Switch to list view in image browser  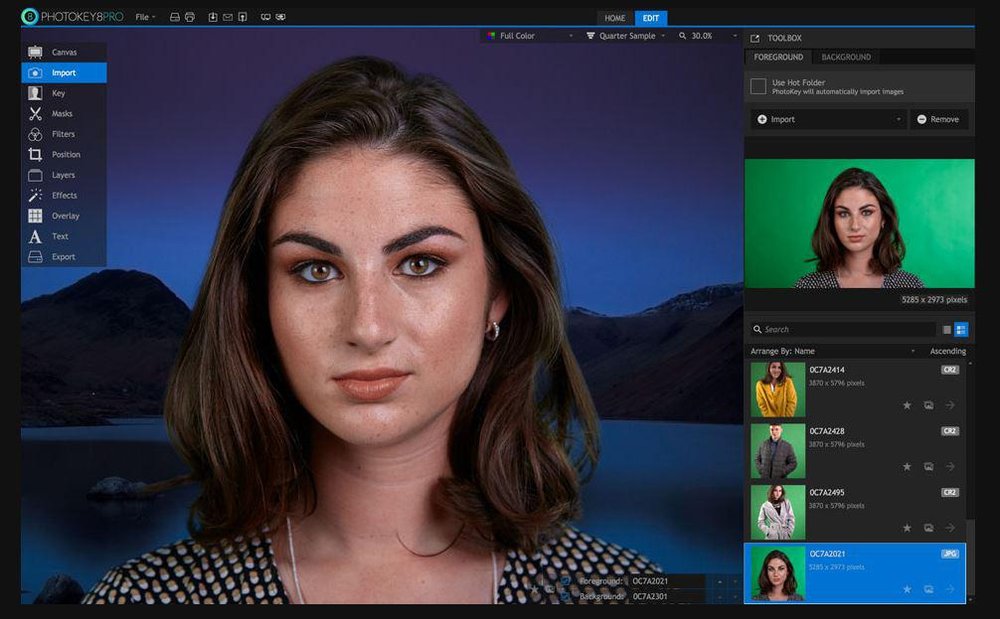[x=947, y=330]
